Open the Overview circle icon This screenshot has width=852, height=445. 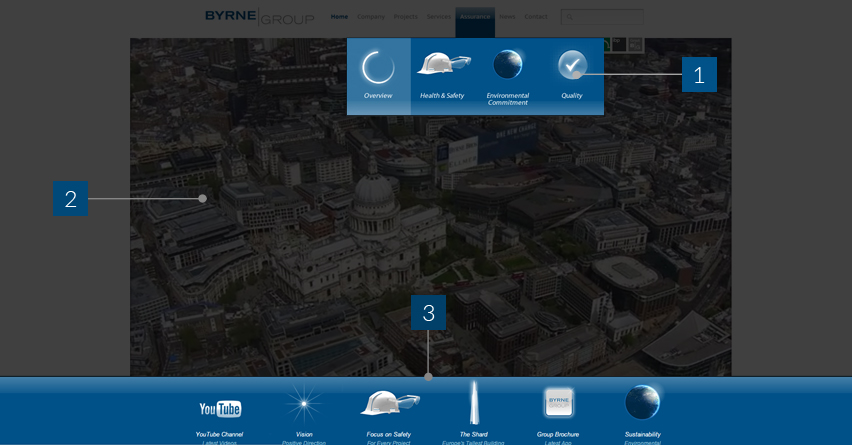point(378,67)
